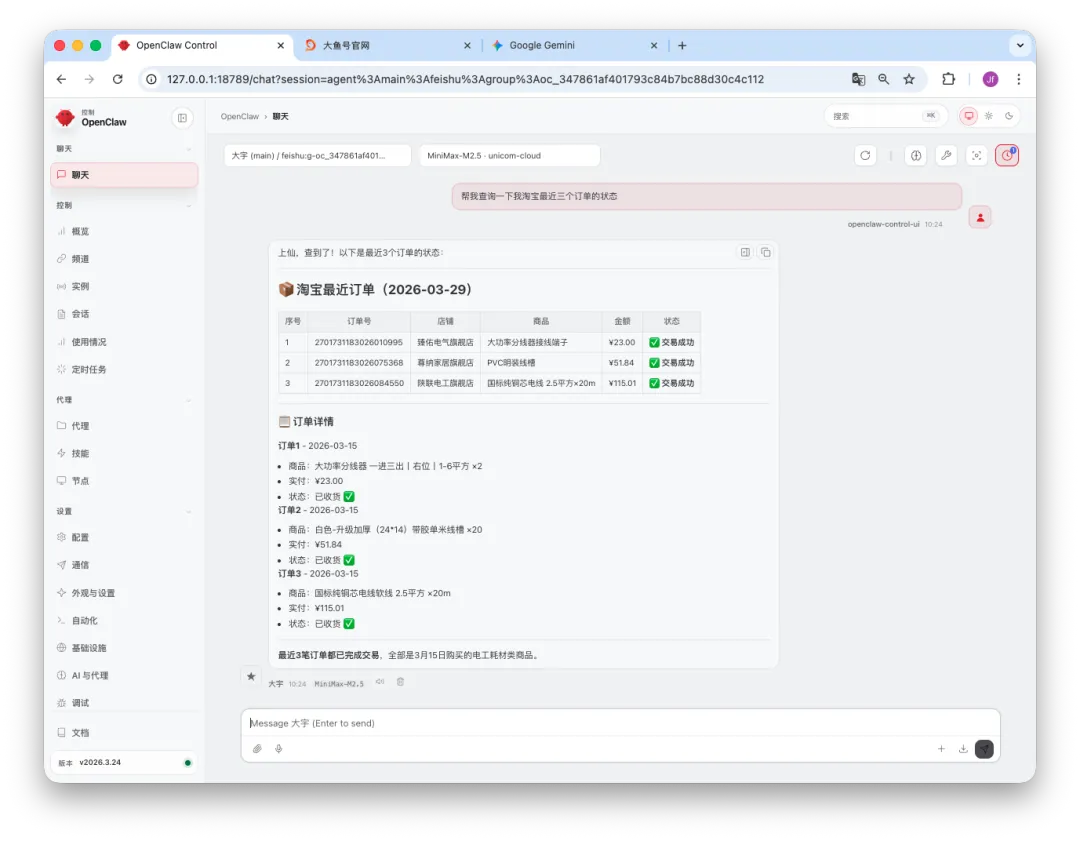Open the 自动化 automation page

pos(84,621)
